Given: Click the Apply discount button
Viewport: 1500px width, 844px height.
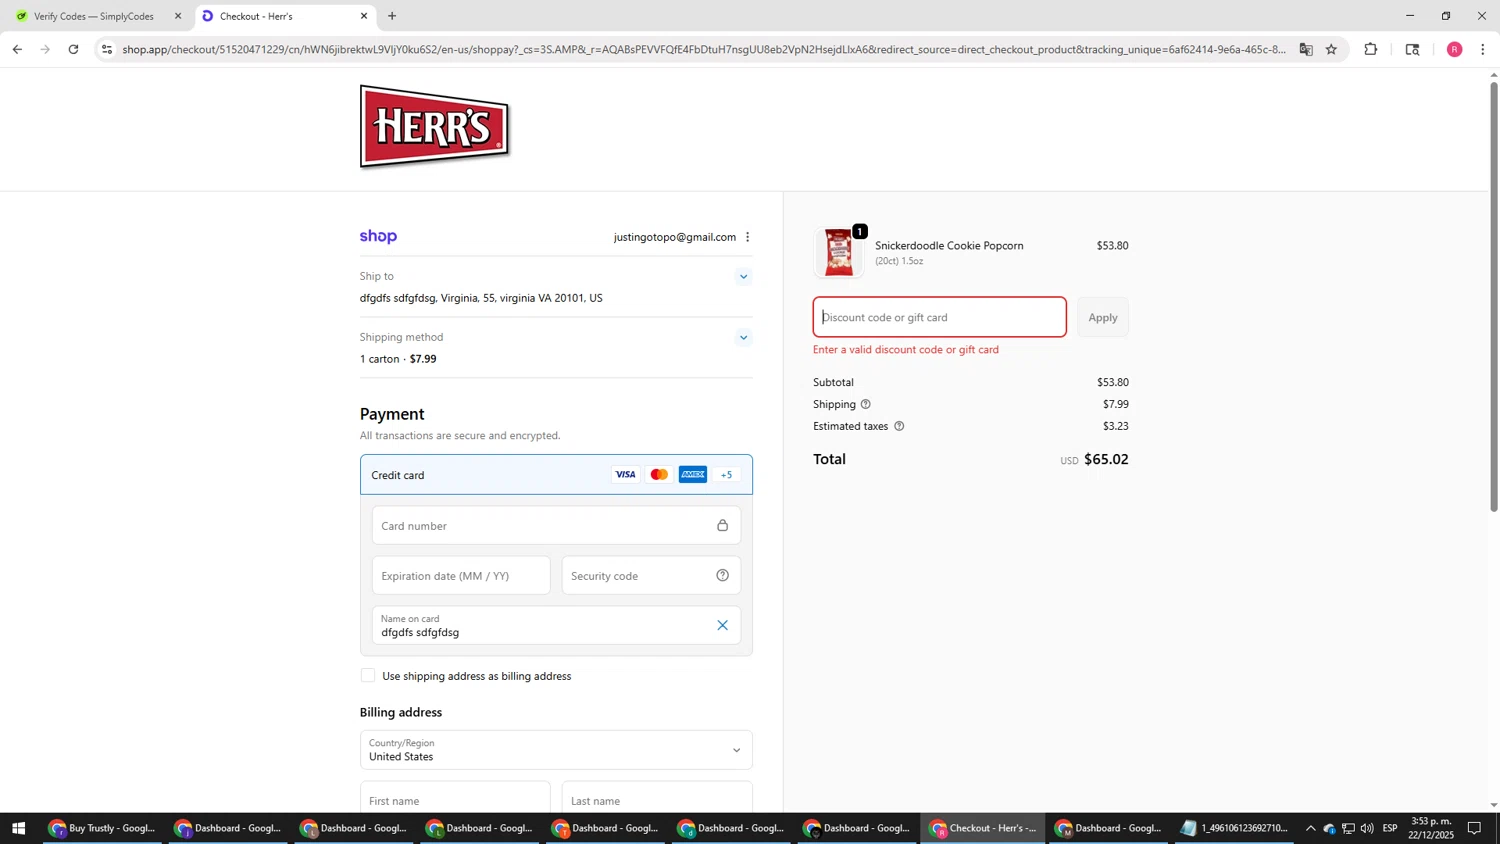Looking at the screenshot, I should tap(1103, 317).
